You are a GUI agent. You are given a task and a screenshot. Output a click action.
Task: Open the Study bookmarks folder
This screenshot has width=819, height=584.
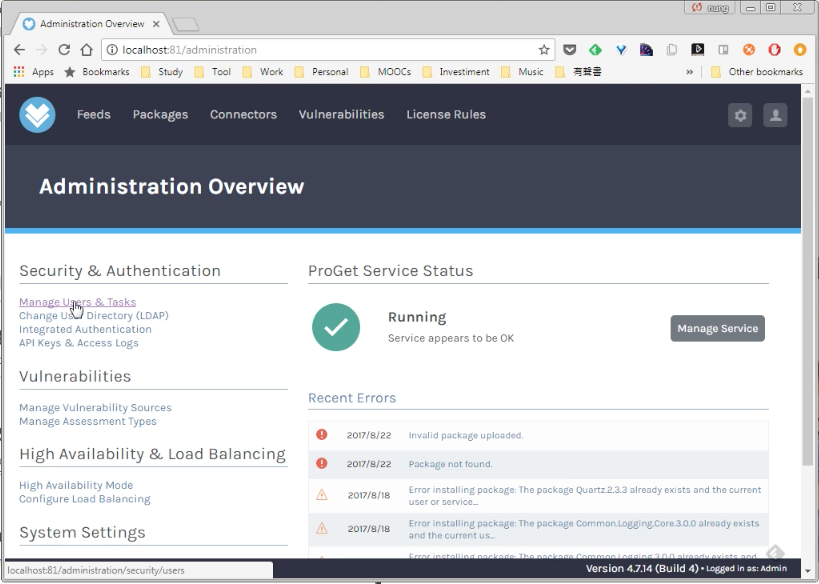point(162,72)
